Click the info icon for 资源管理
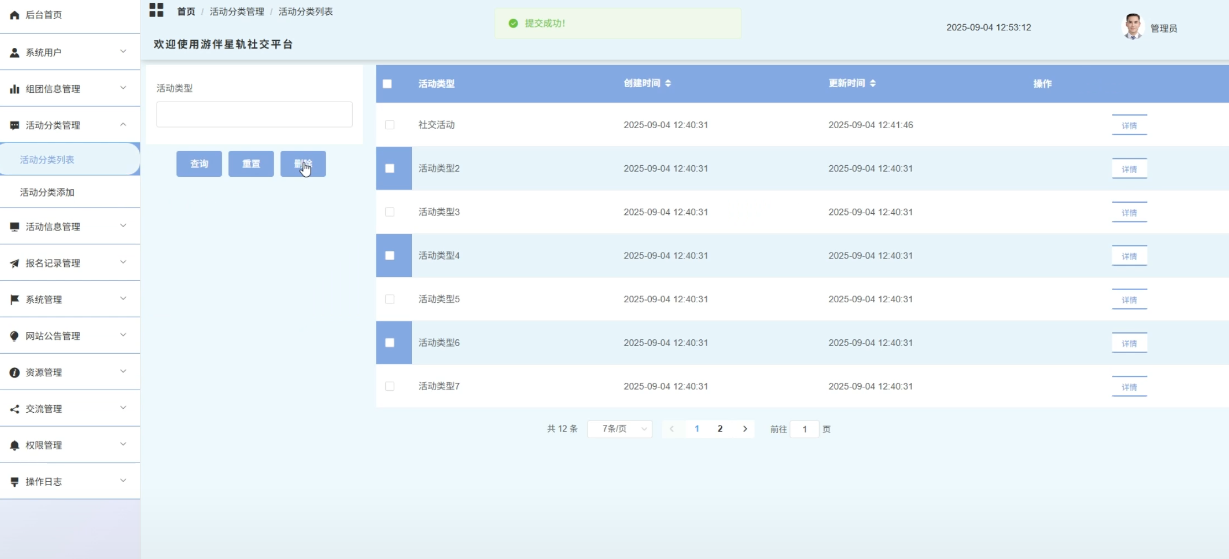Image resolution: width=1229 pixels, height=559 pixels. tap(15, 372)
